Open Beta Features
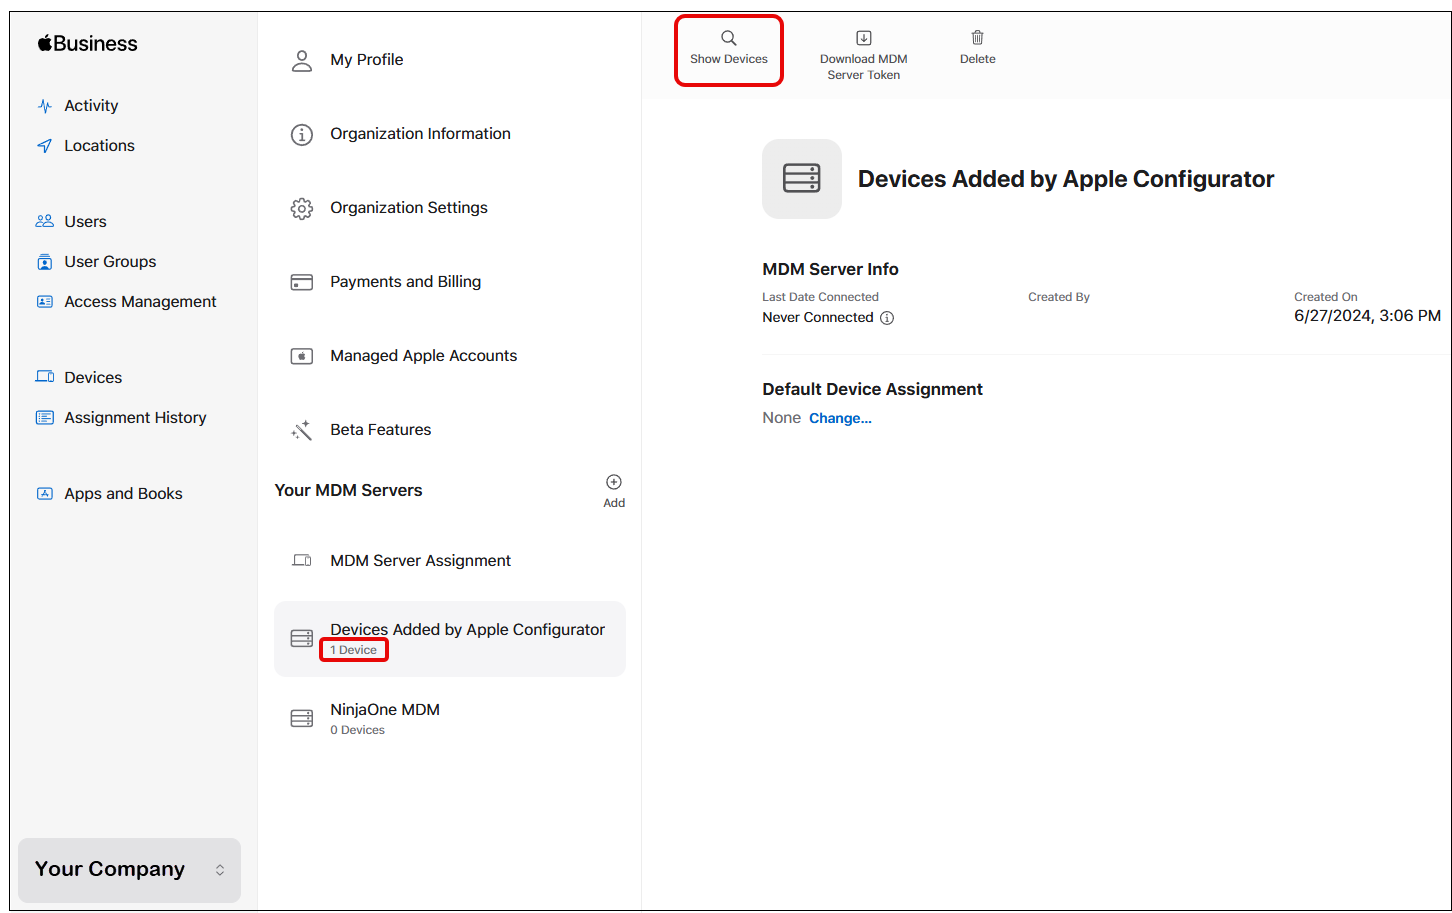This screenshot has width=1452, height=913. pyautogui.click(x=380, y=429)
